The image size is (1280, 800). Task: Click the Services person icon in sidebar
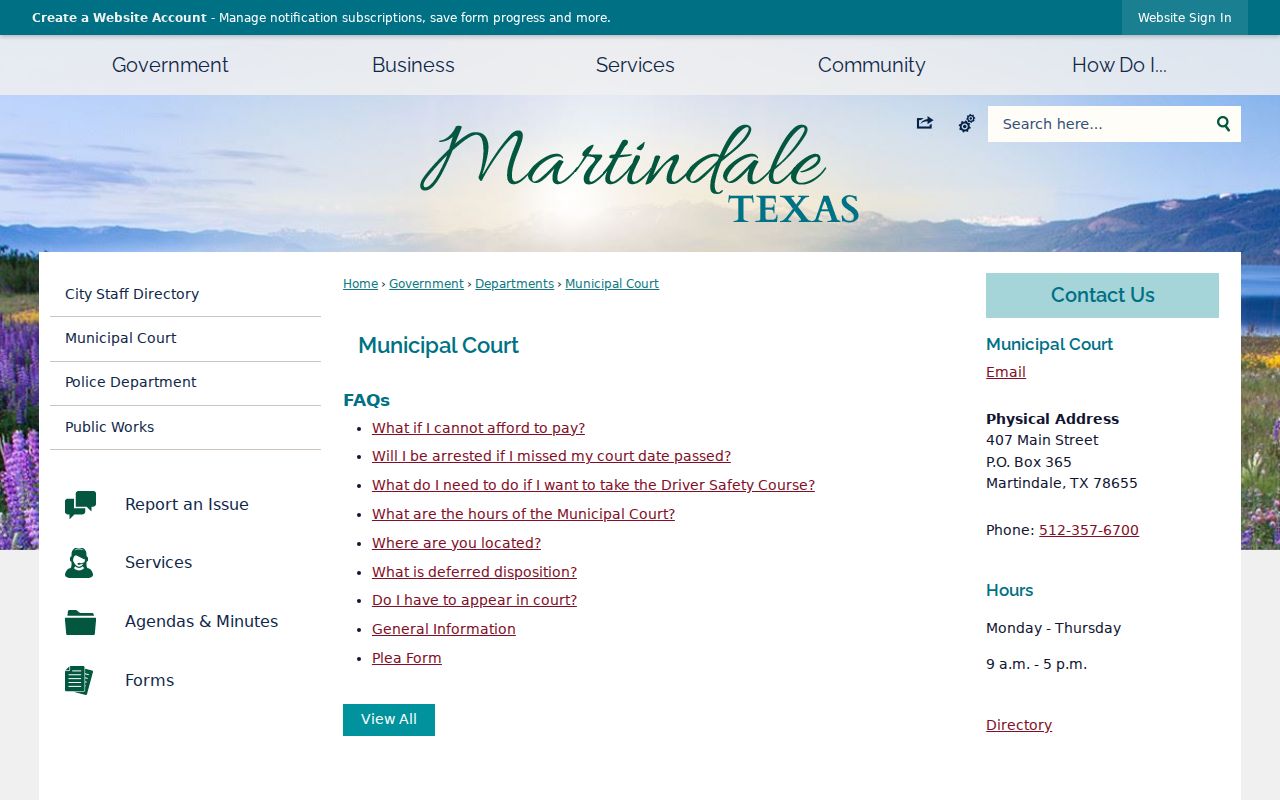(79, 563)
